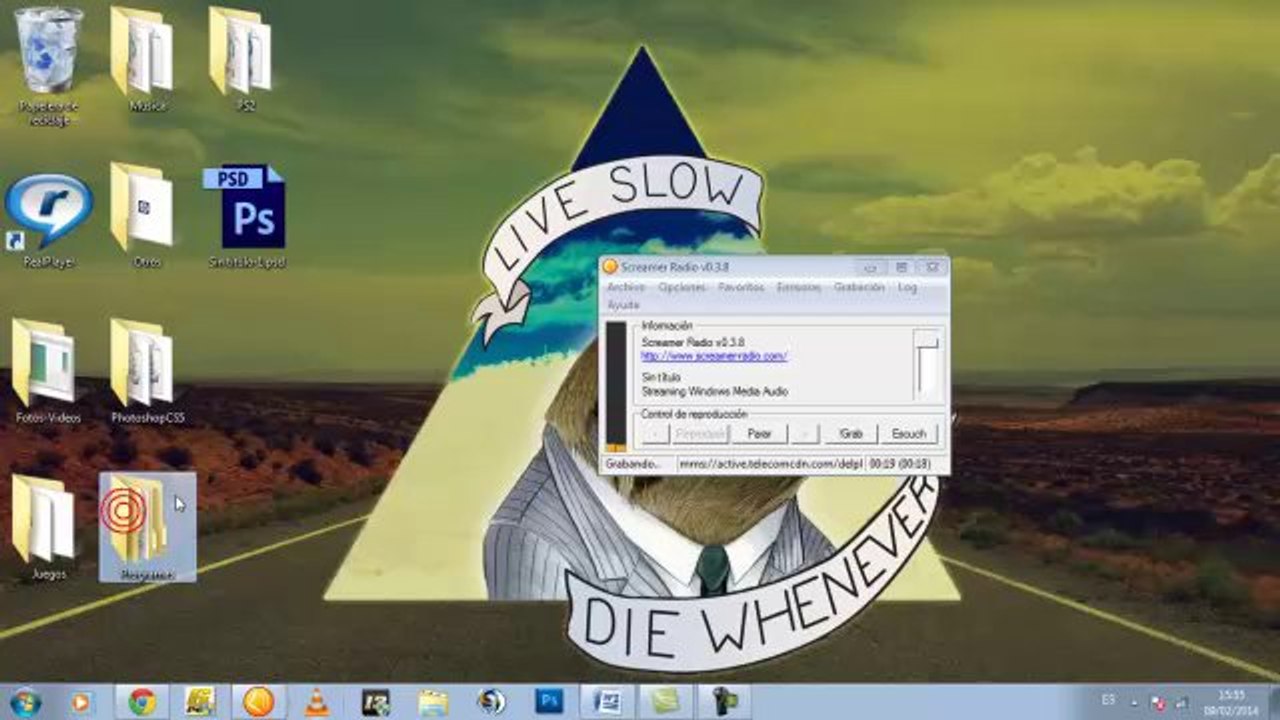Click the Grab recording button
The image size is (1280, 720).
[851, 434]
